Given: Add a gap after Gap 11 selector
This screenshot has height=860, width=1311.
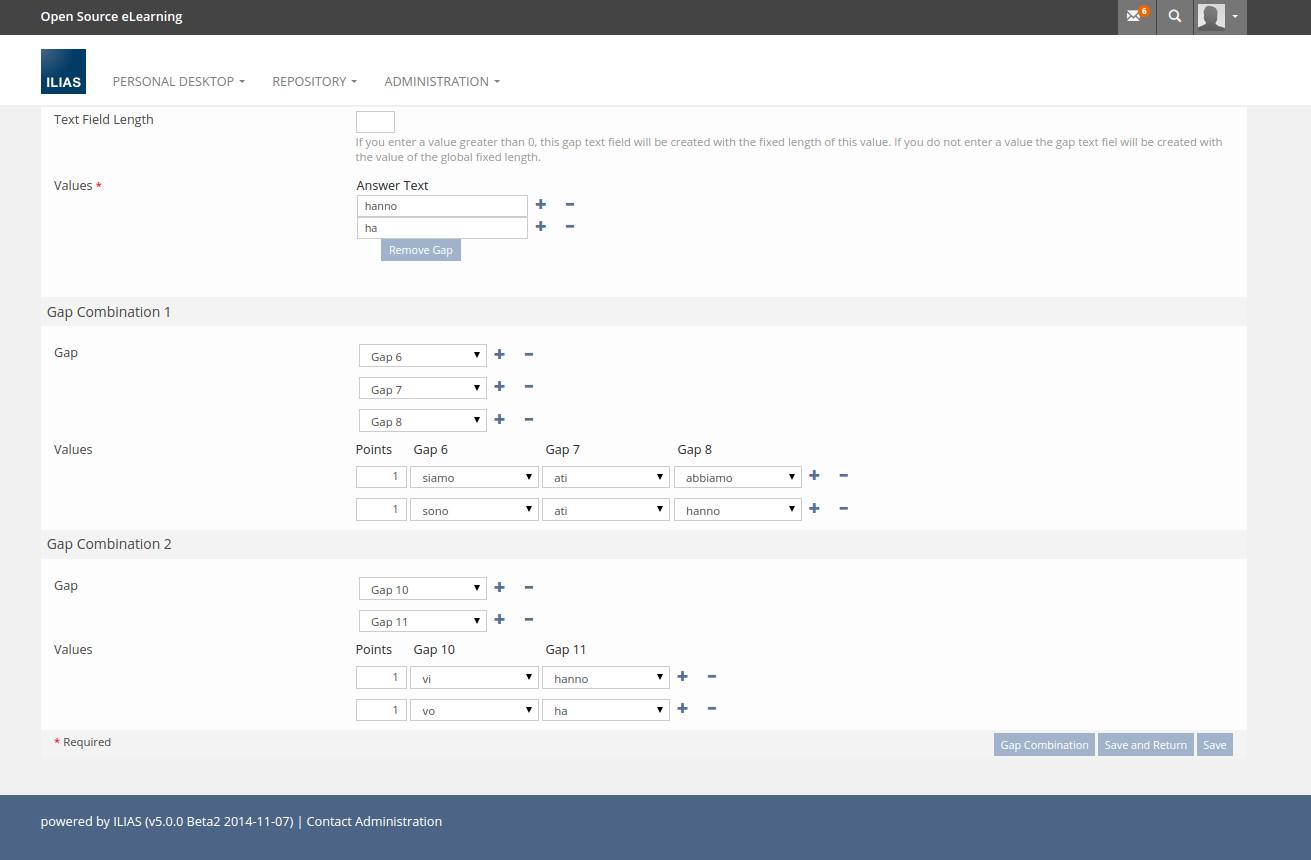Looking at the screenshot, I should (x=500, y=620).
